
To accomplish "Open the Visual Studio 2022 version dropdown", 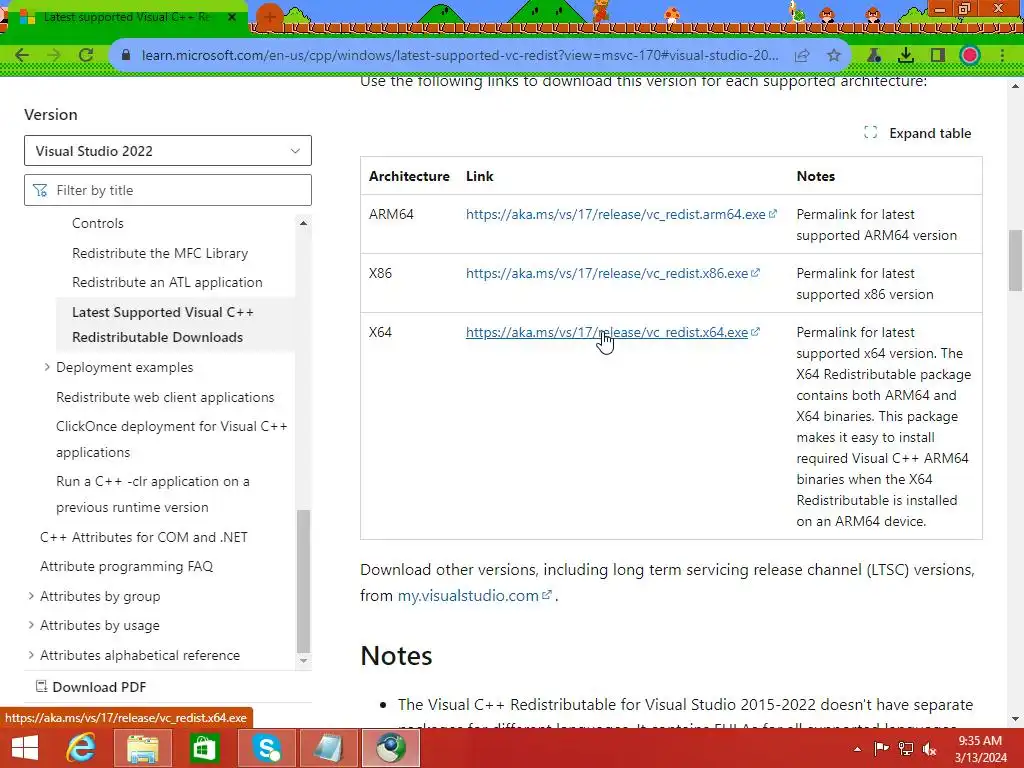I will click(168, 151).
